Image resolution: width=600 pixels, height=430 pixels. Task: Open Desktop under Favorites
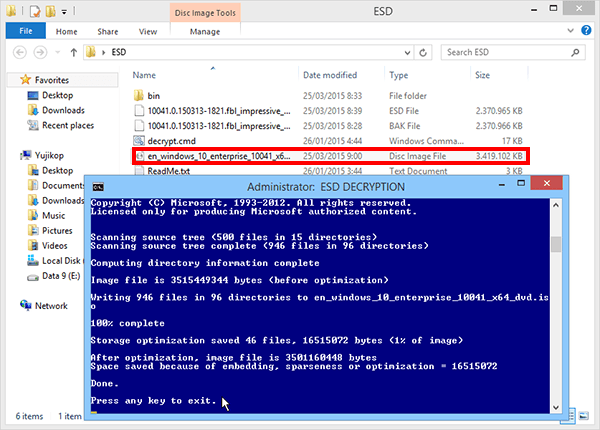(57, 95)
